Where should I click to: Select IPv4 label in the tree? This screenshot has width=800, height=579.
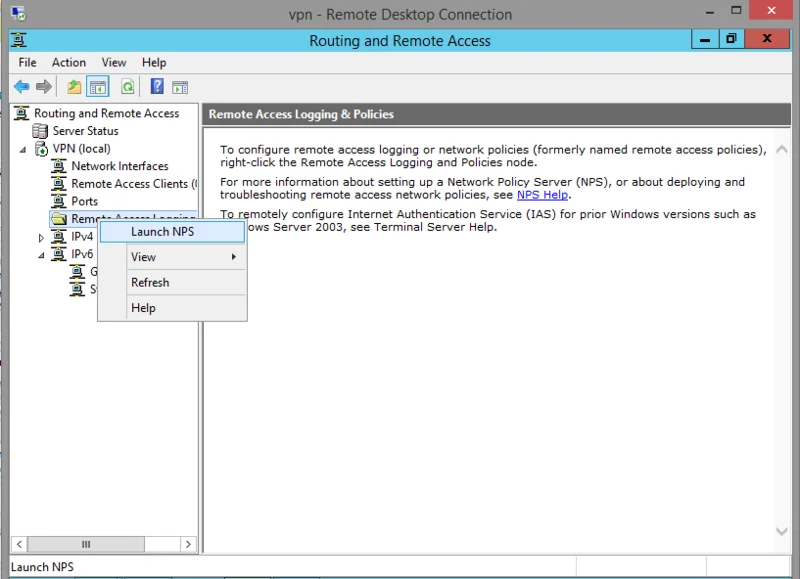click(82, 236)
